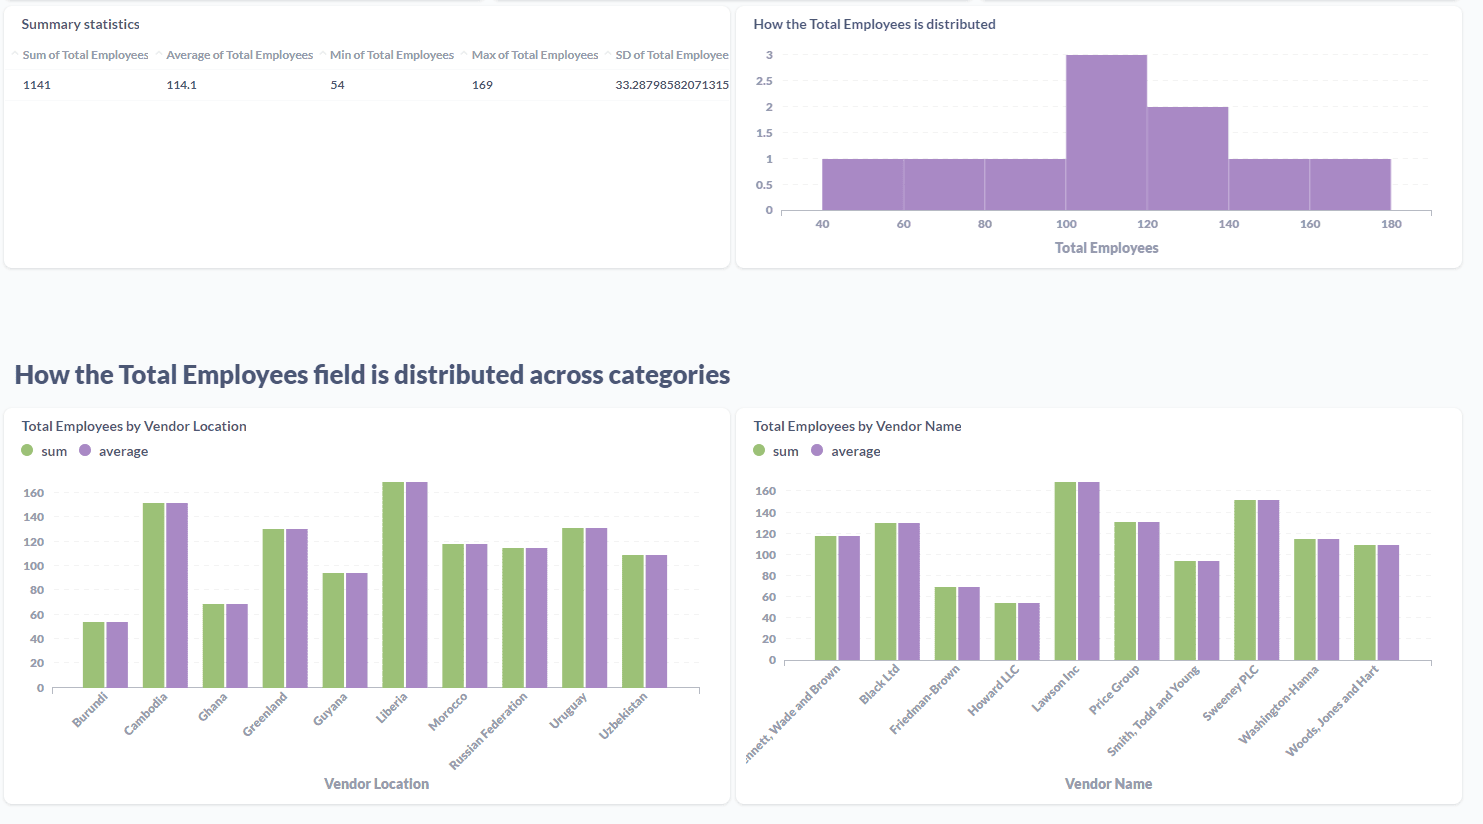Hide the sum series in Vendor Name chart

coord(779,451)
